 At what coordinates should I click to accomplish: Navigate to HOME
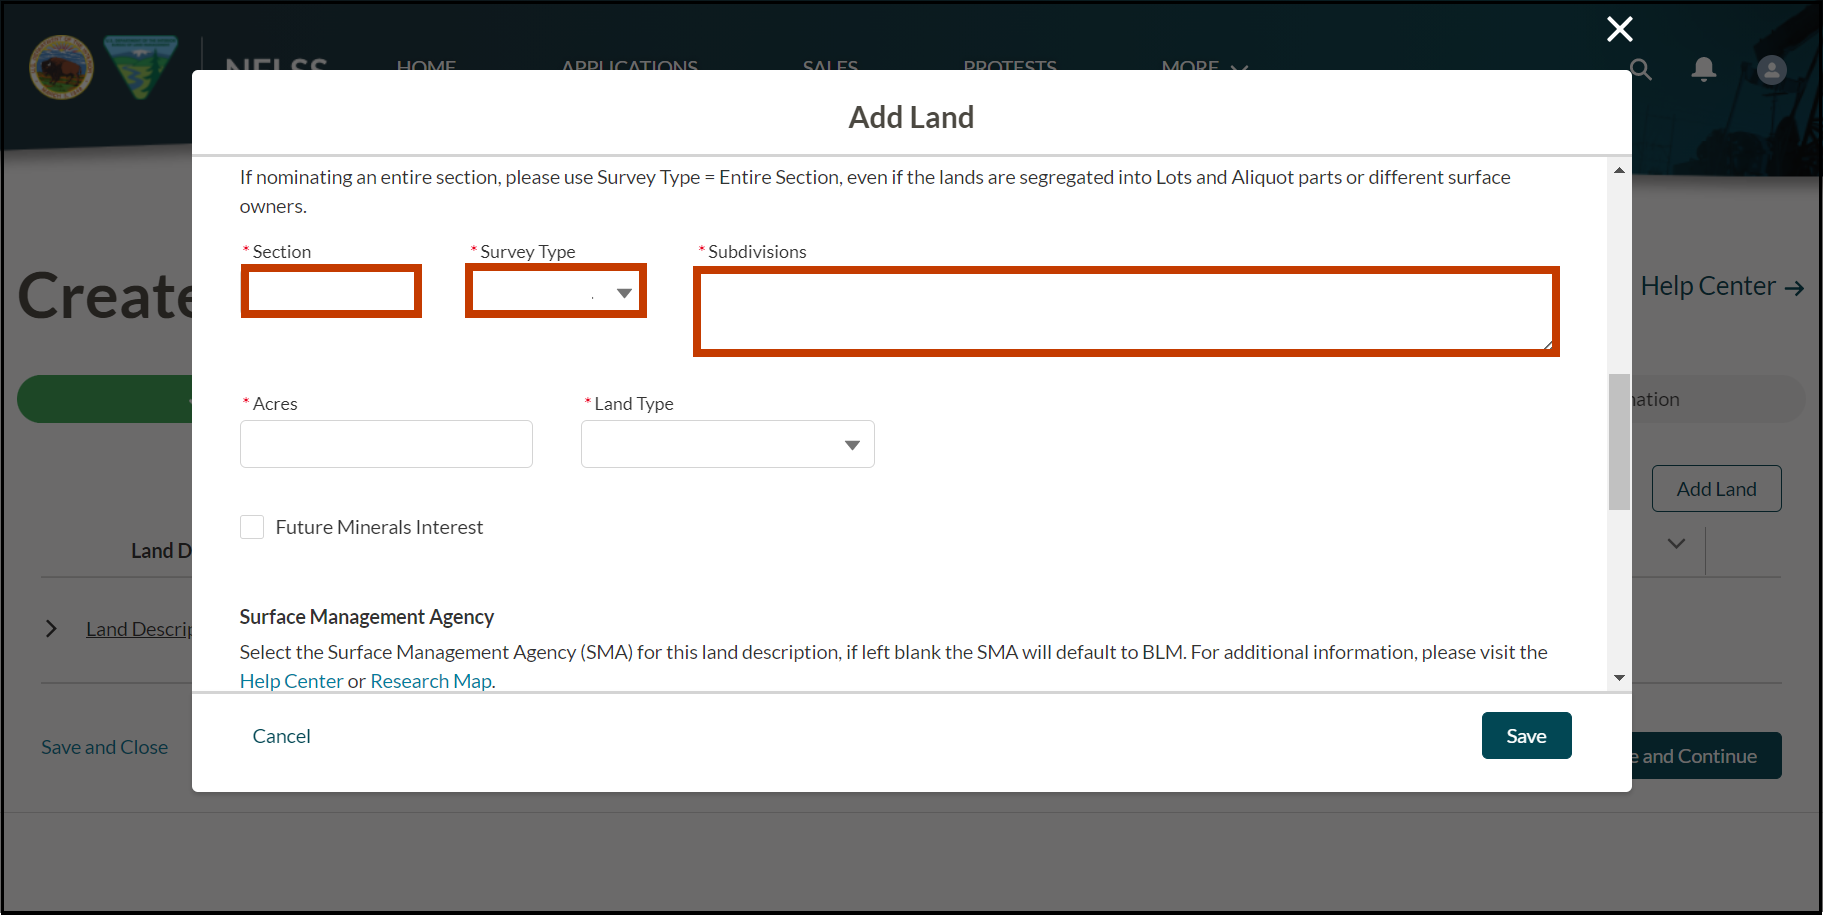[426, 67]
